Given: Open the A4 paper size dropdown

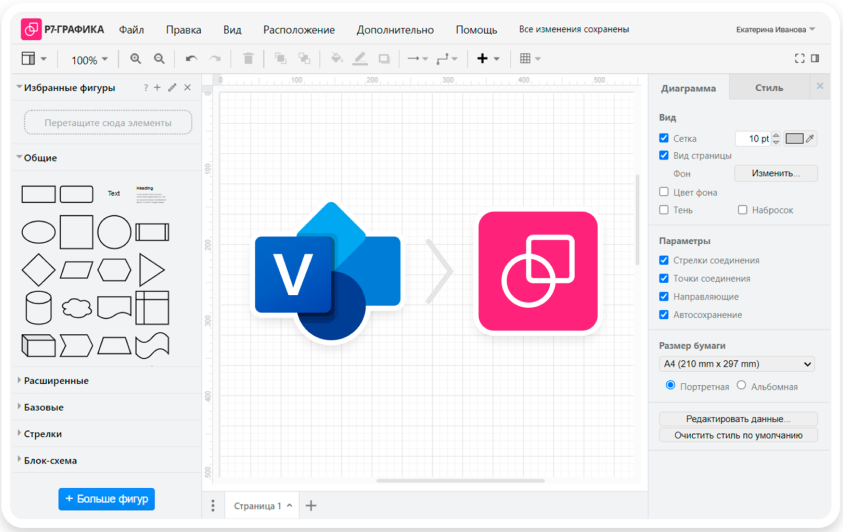Looking at the screenshot, I should [737, 364].
